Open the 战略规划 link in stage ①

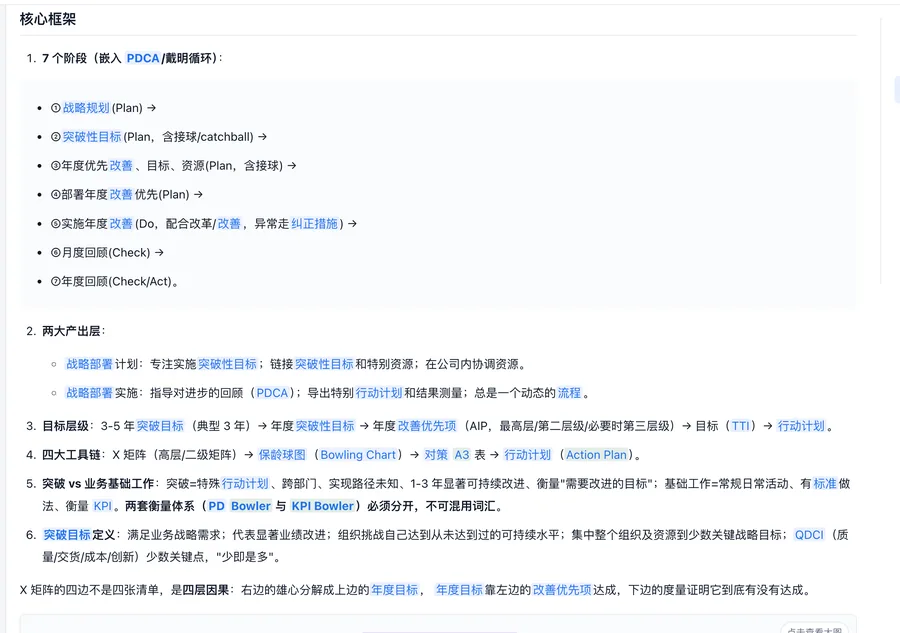click(x=86, y=108)
